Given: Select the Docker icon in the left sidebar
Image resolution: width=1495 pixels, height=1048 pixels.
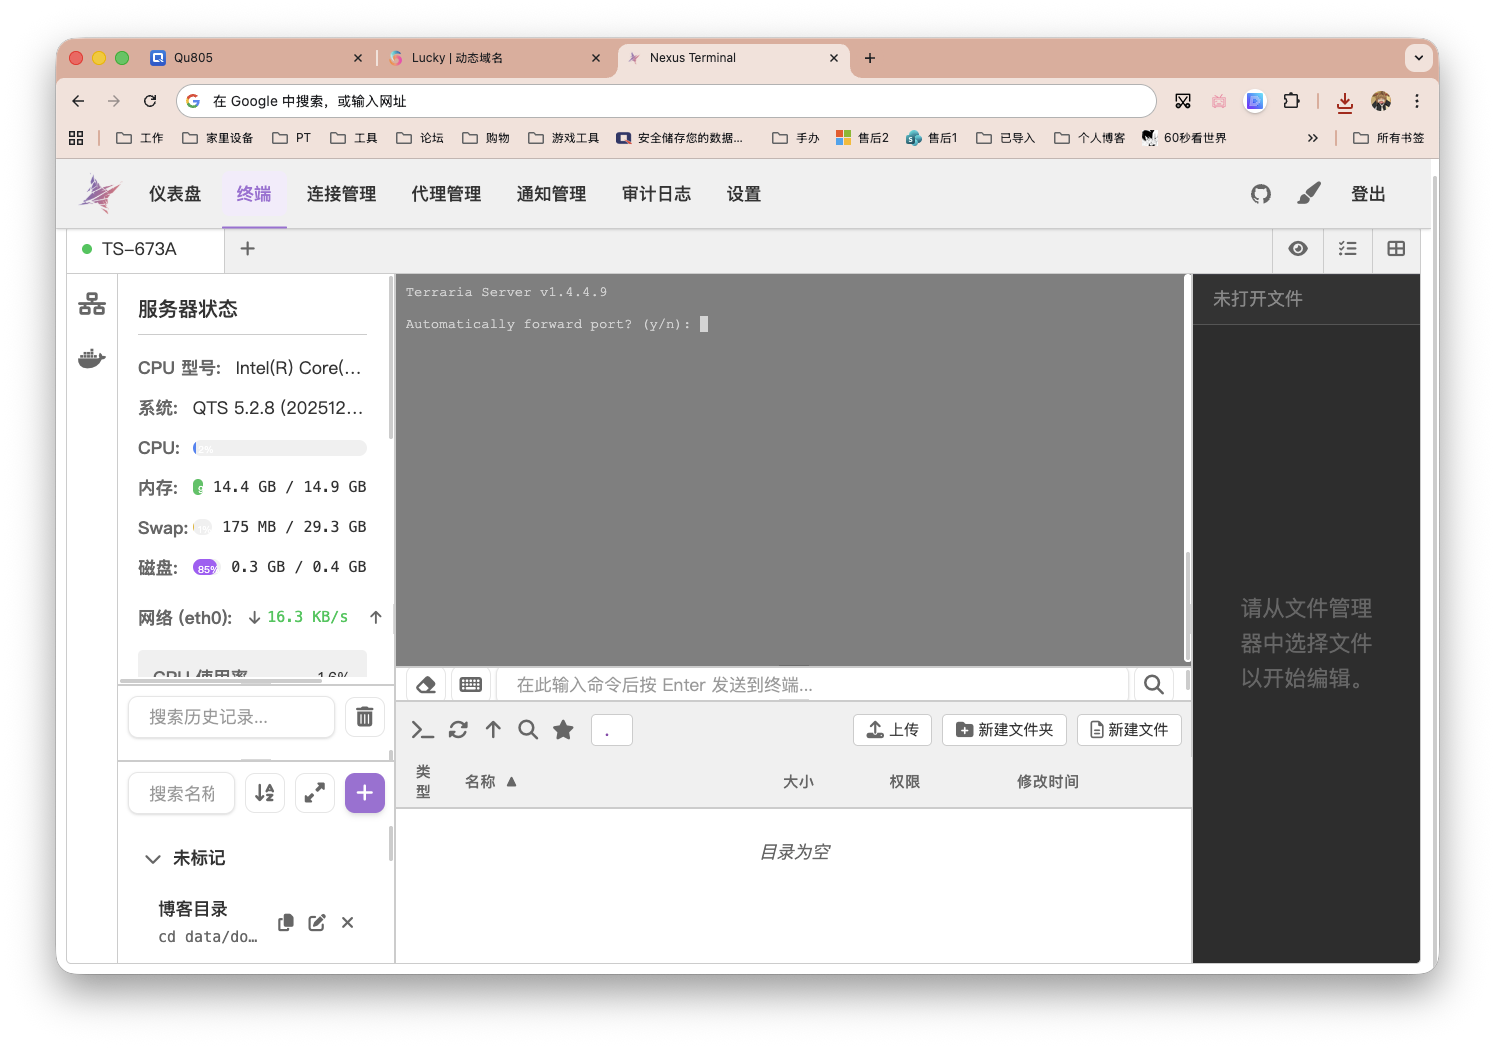Looking at the screenshot, I should coord(91,358).
